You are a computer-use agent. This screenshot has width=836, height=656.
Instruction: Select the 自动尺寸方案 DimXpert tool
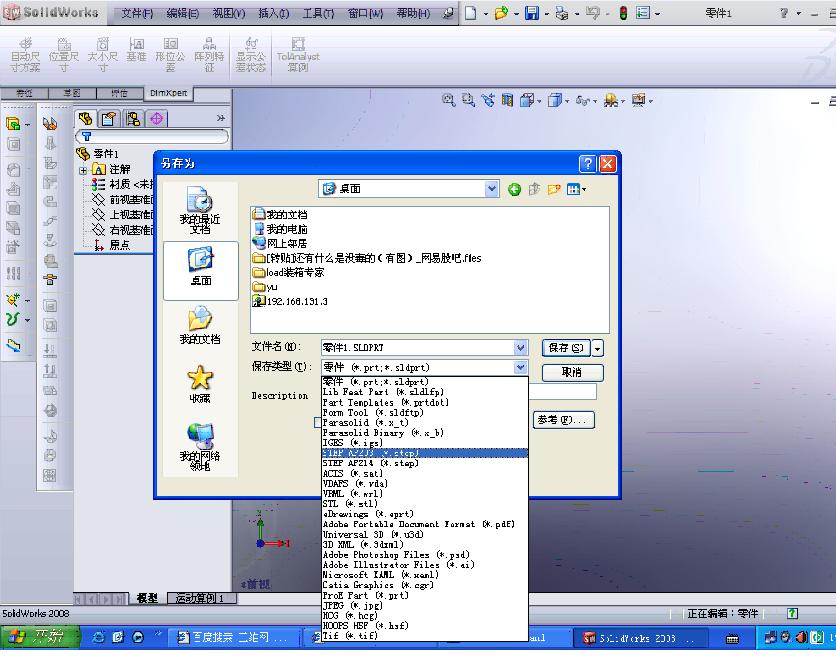coord(25,54)
